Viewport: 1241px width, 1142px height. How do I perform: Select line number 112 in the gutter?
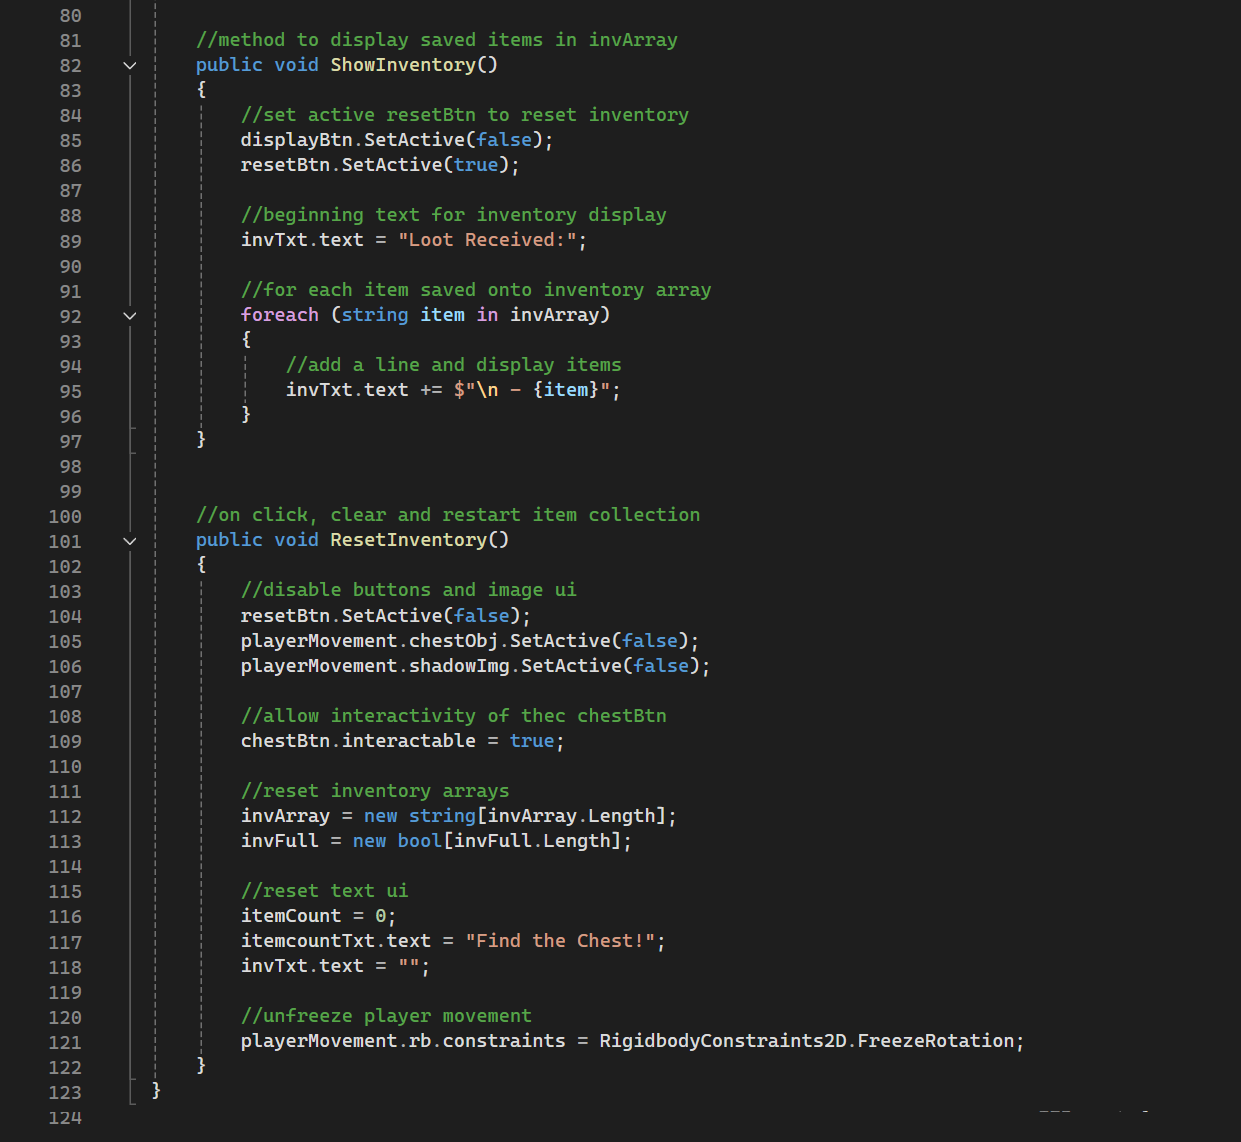tap(65, 817)
